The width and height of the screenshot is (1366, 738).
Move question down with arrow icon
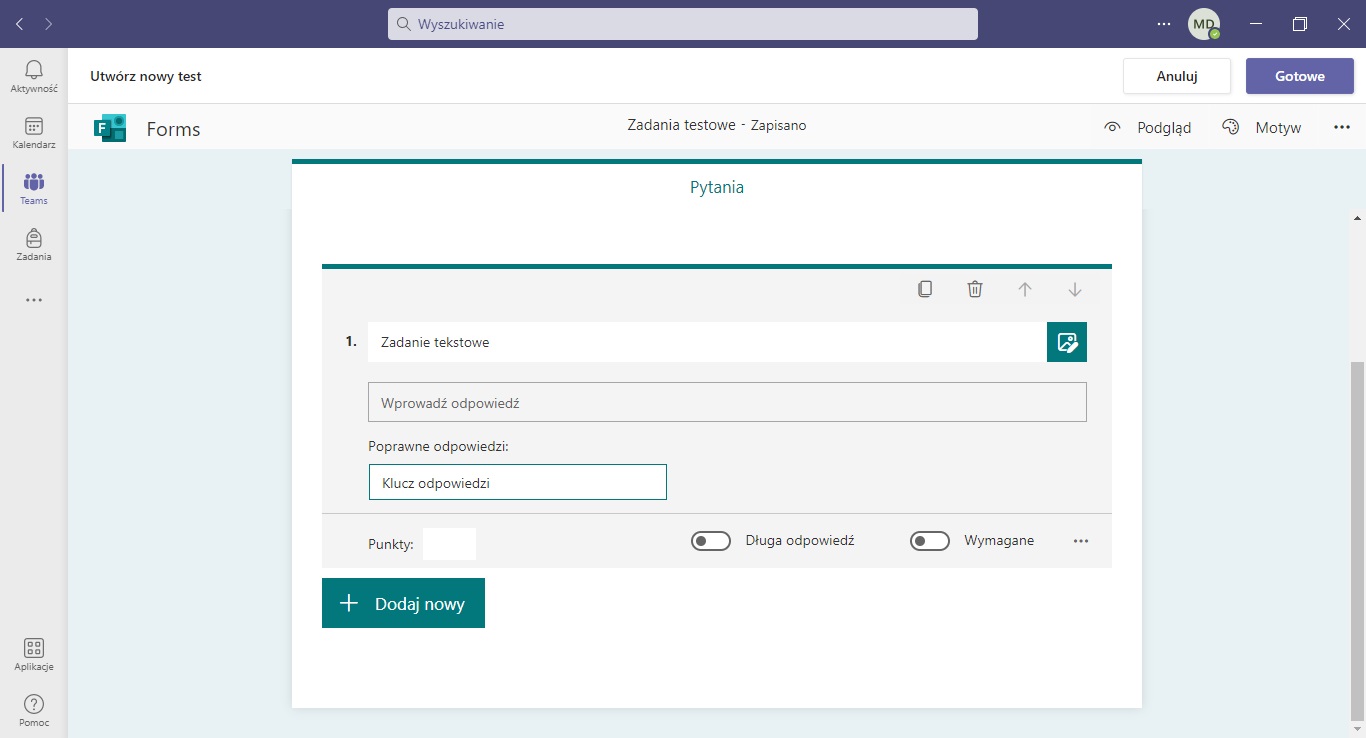(1075, 289)
